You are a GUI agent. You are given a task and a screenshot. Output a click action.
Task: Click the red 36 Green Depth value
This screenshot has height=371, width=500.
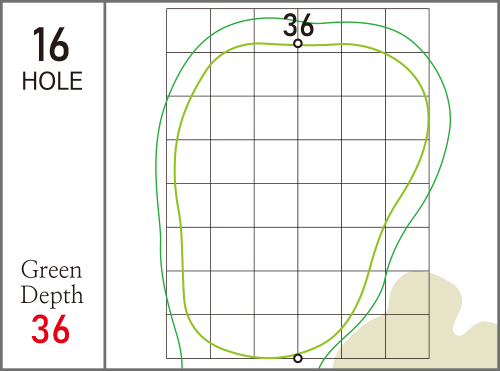pyautogui.click(x=51, y=329)
